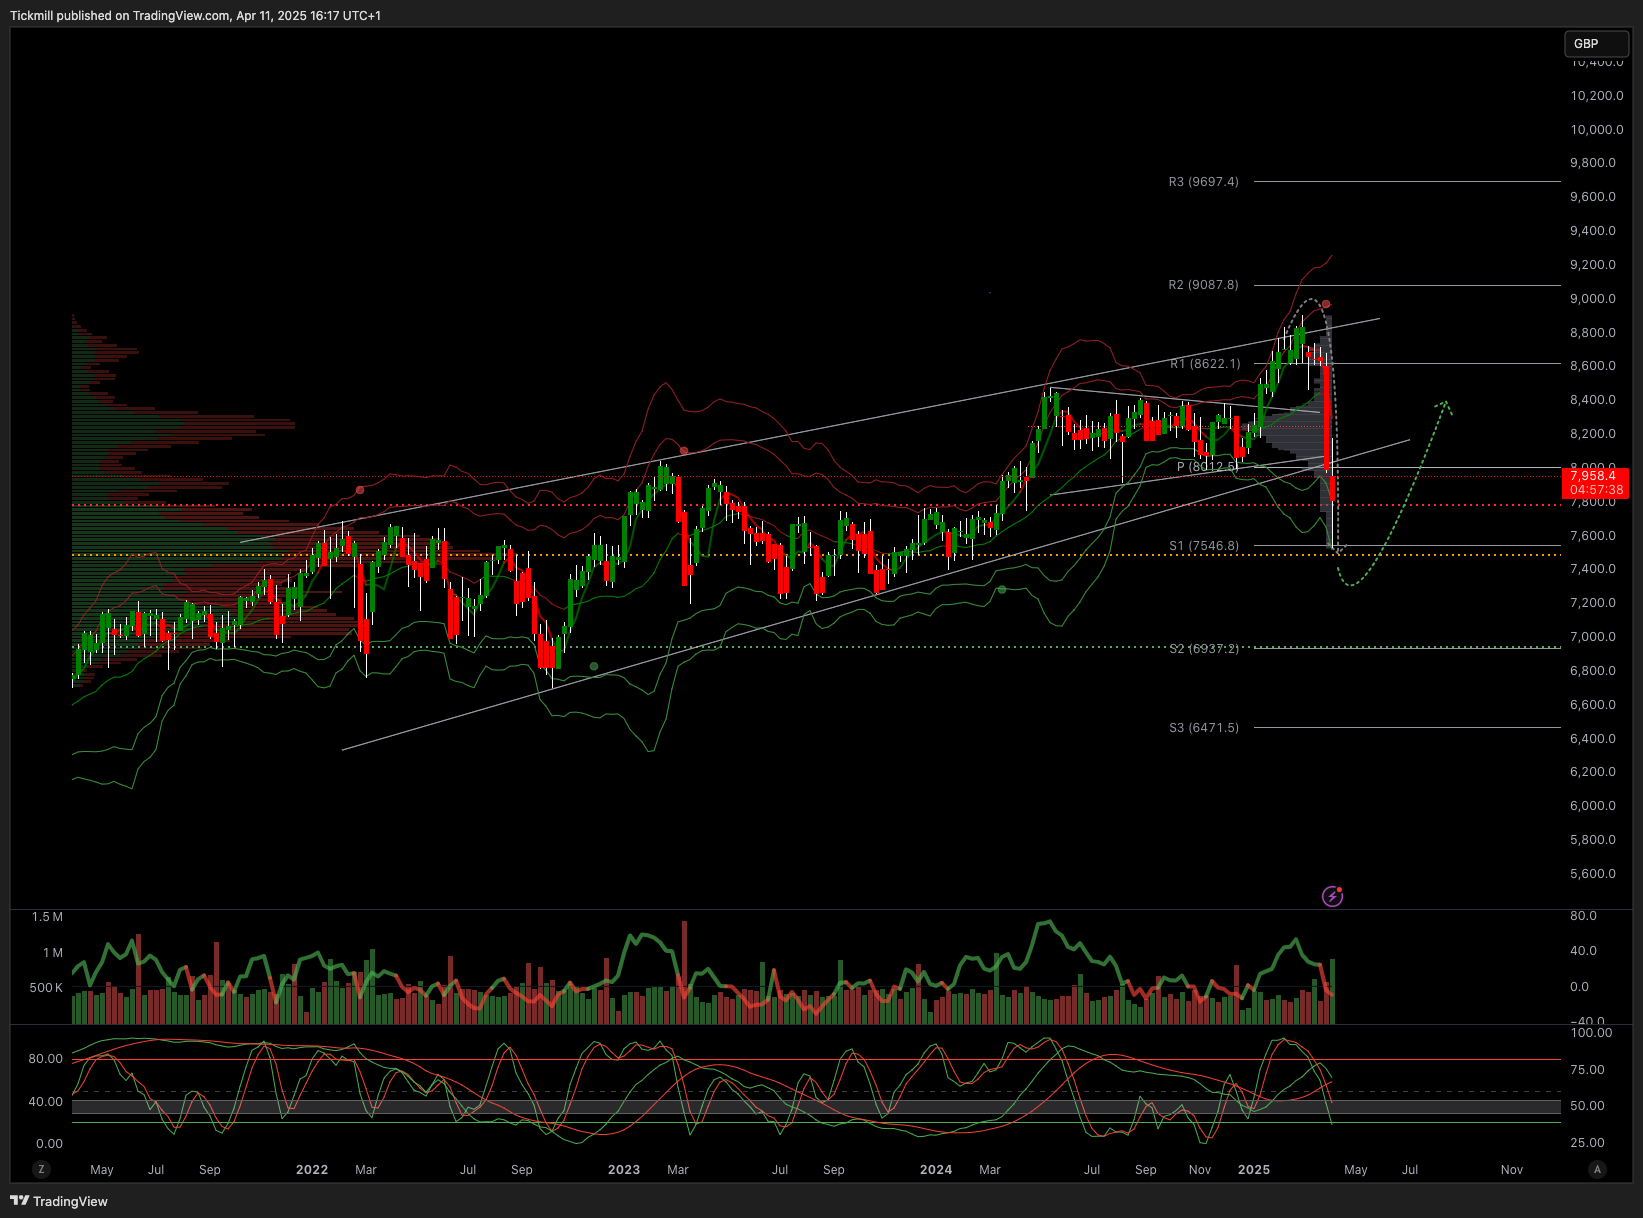1643x1218 pixels.
Task: Click the 25.00 oscillator scale value
Action: click(1588, 1143)
